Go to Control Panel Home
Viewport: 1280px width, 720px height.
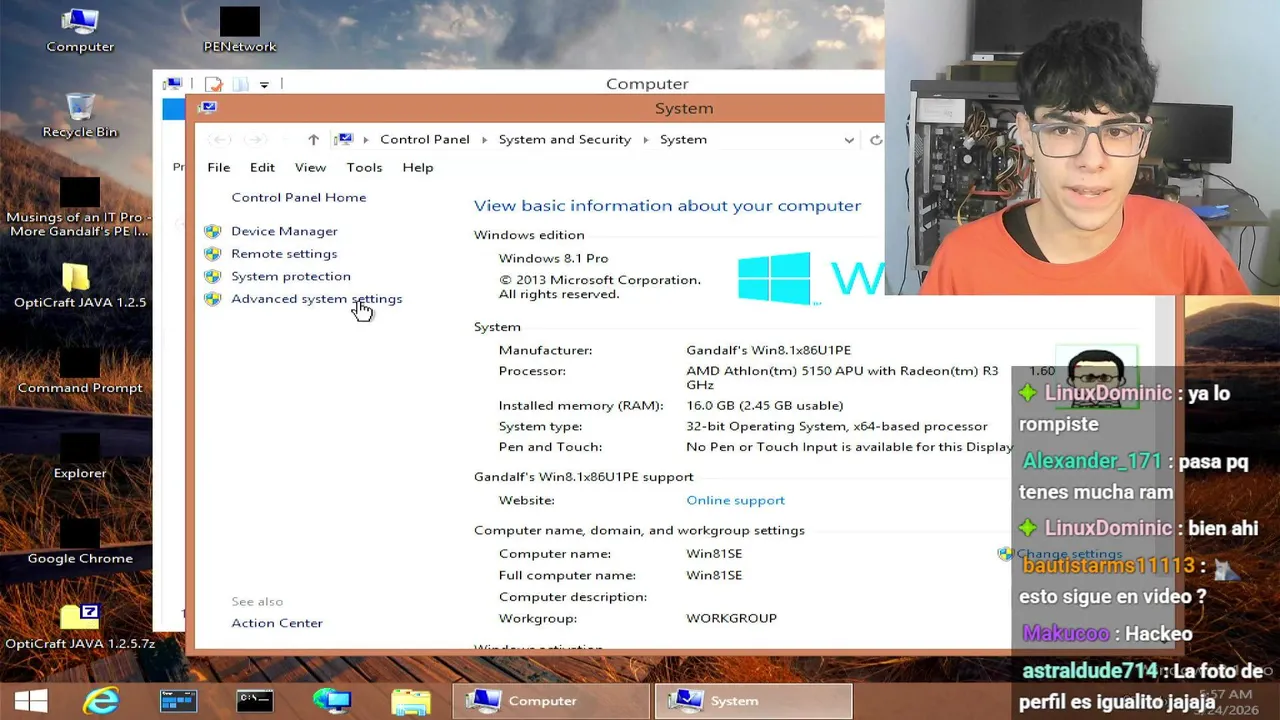tap(298, 197)
